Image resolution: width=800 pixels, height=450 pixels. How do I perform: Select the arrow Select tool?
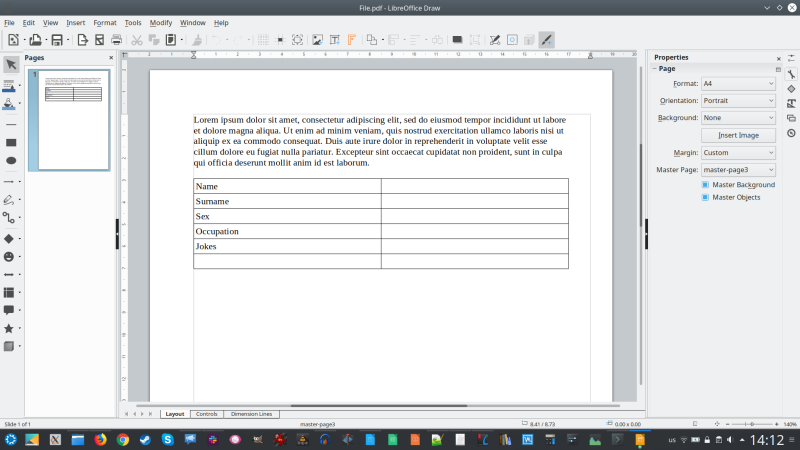pyautogui.click(x=11, y=64)
